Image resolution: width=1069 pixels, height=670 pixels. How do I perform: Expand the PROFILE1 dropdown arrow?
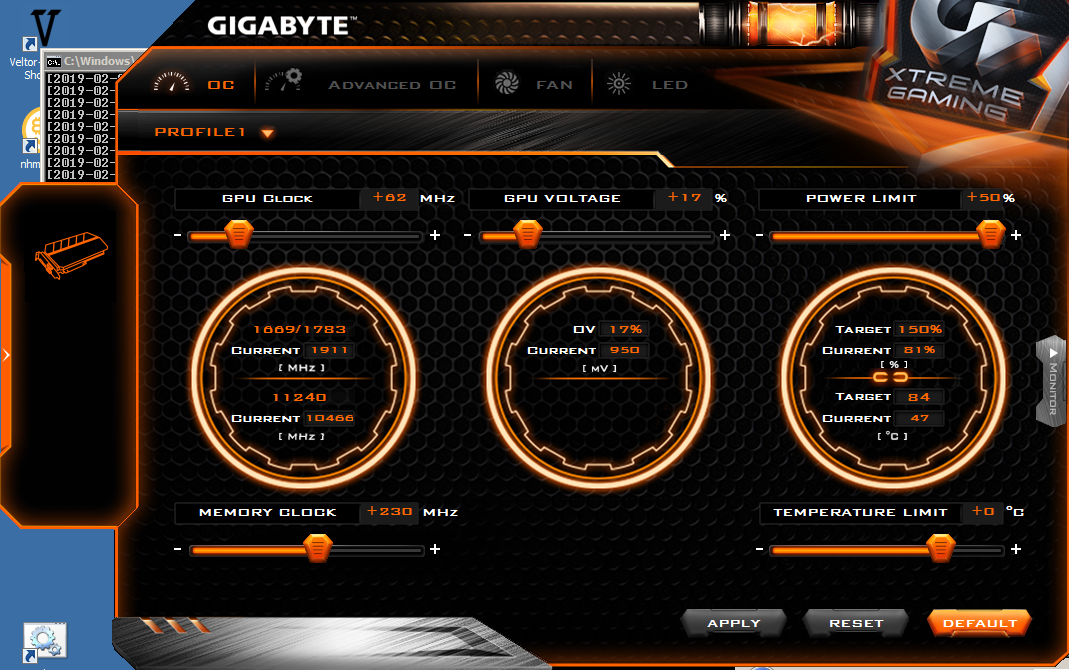268,133
